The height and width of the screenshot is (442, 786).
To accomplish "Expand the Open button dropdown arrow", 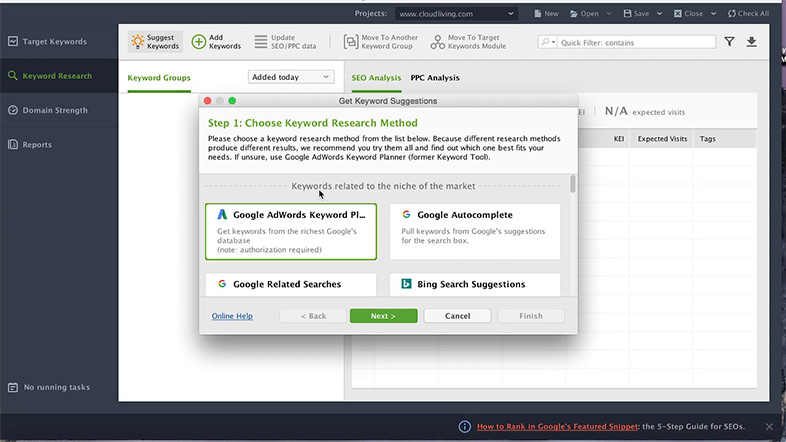I will point(609,14).
